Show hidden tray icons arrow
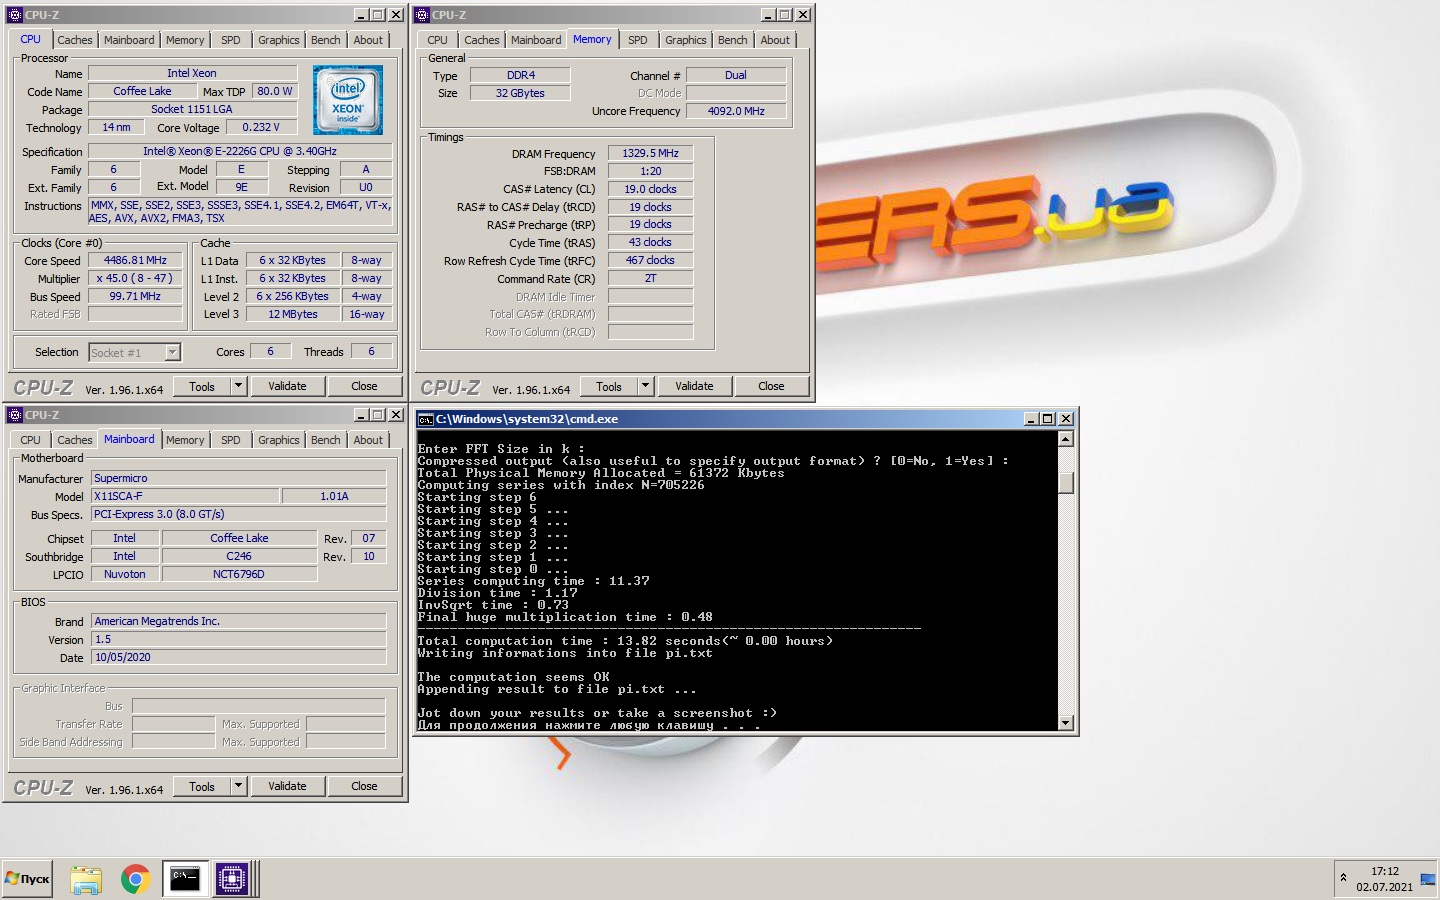Screen dimensions: 1440x900 (1343, 878)
